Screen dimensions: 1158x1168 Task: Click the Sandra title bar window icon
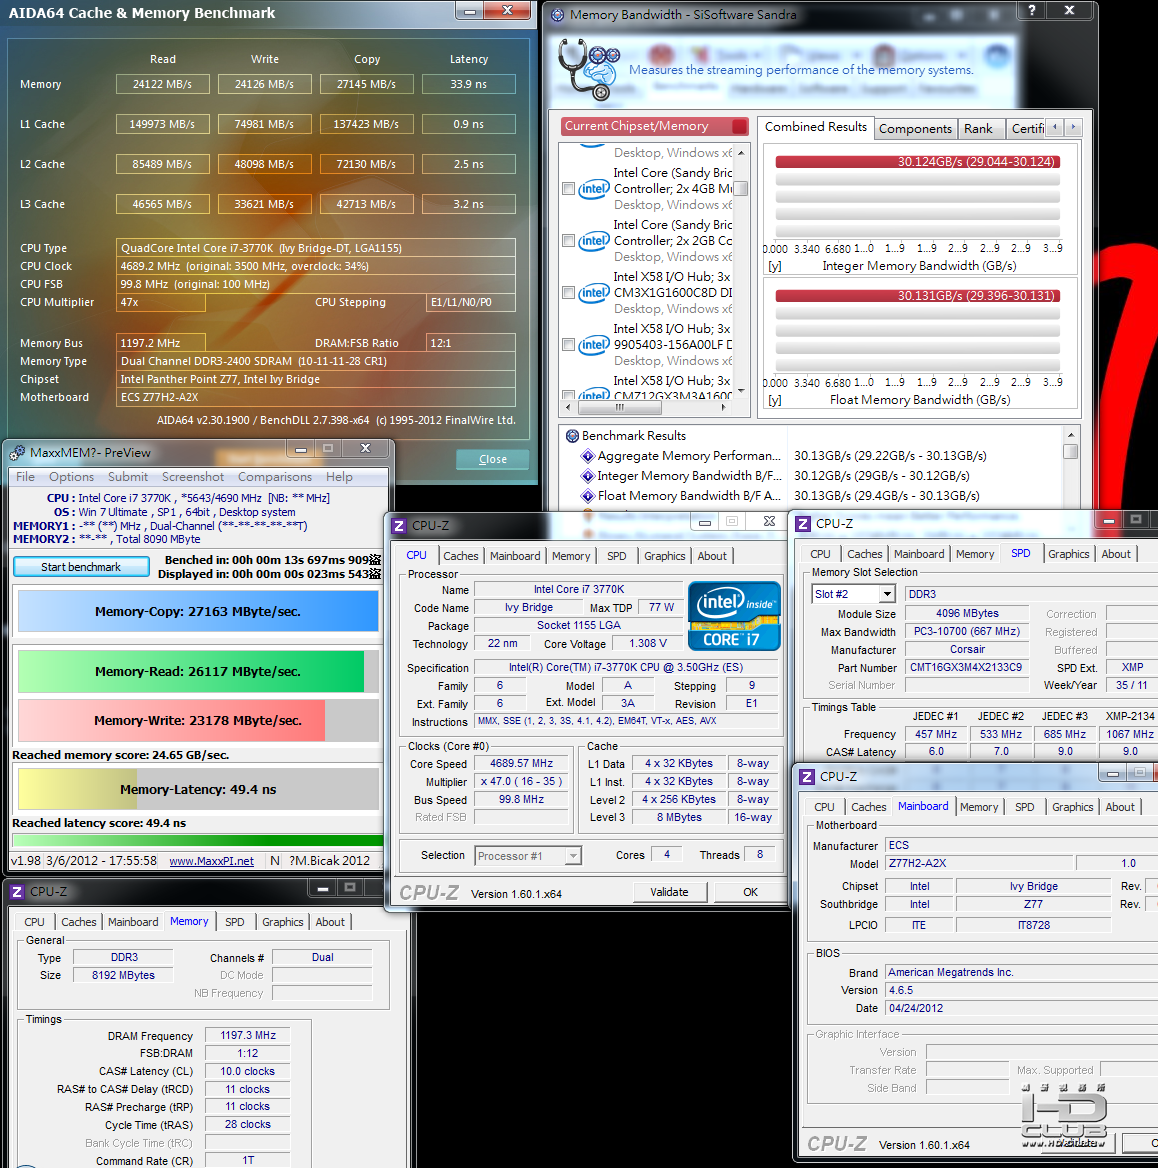557,14
